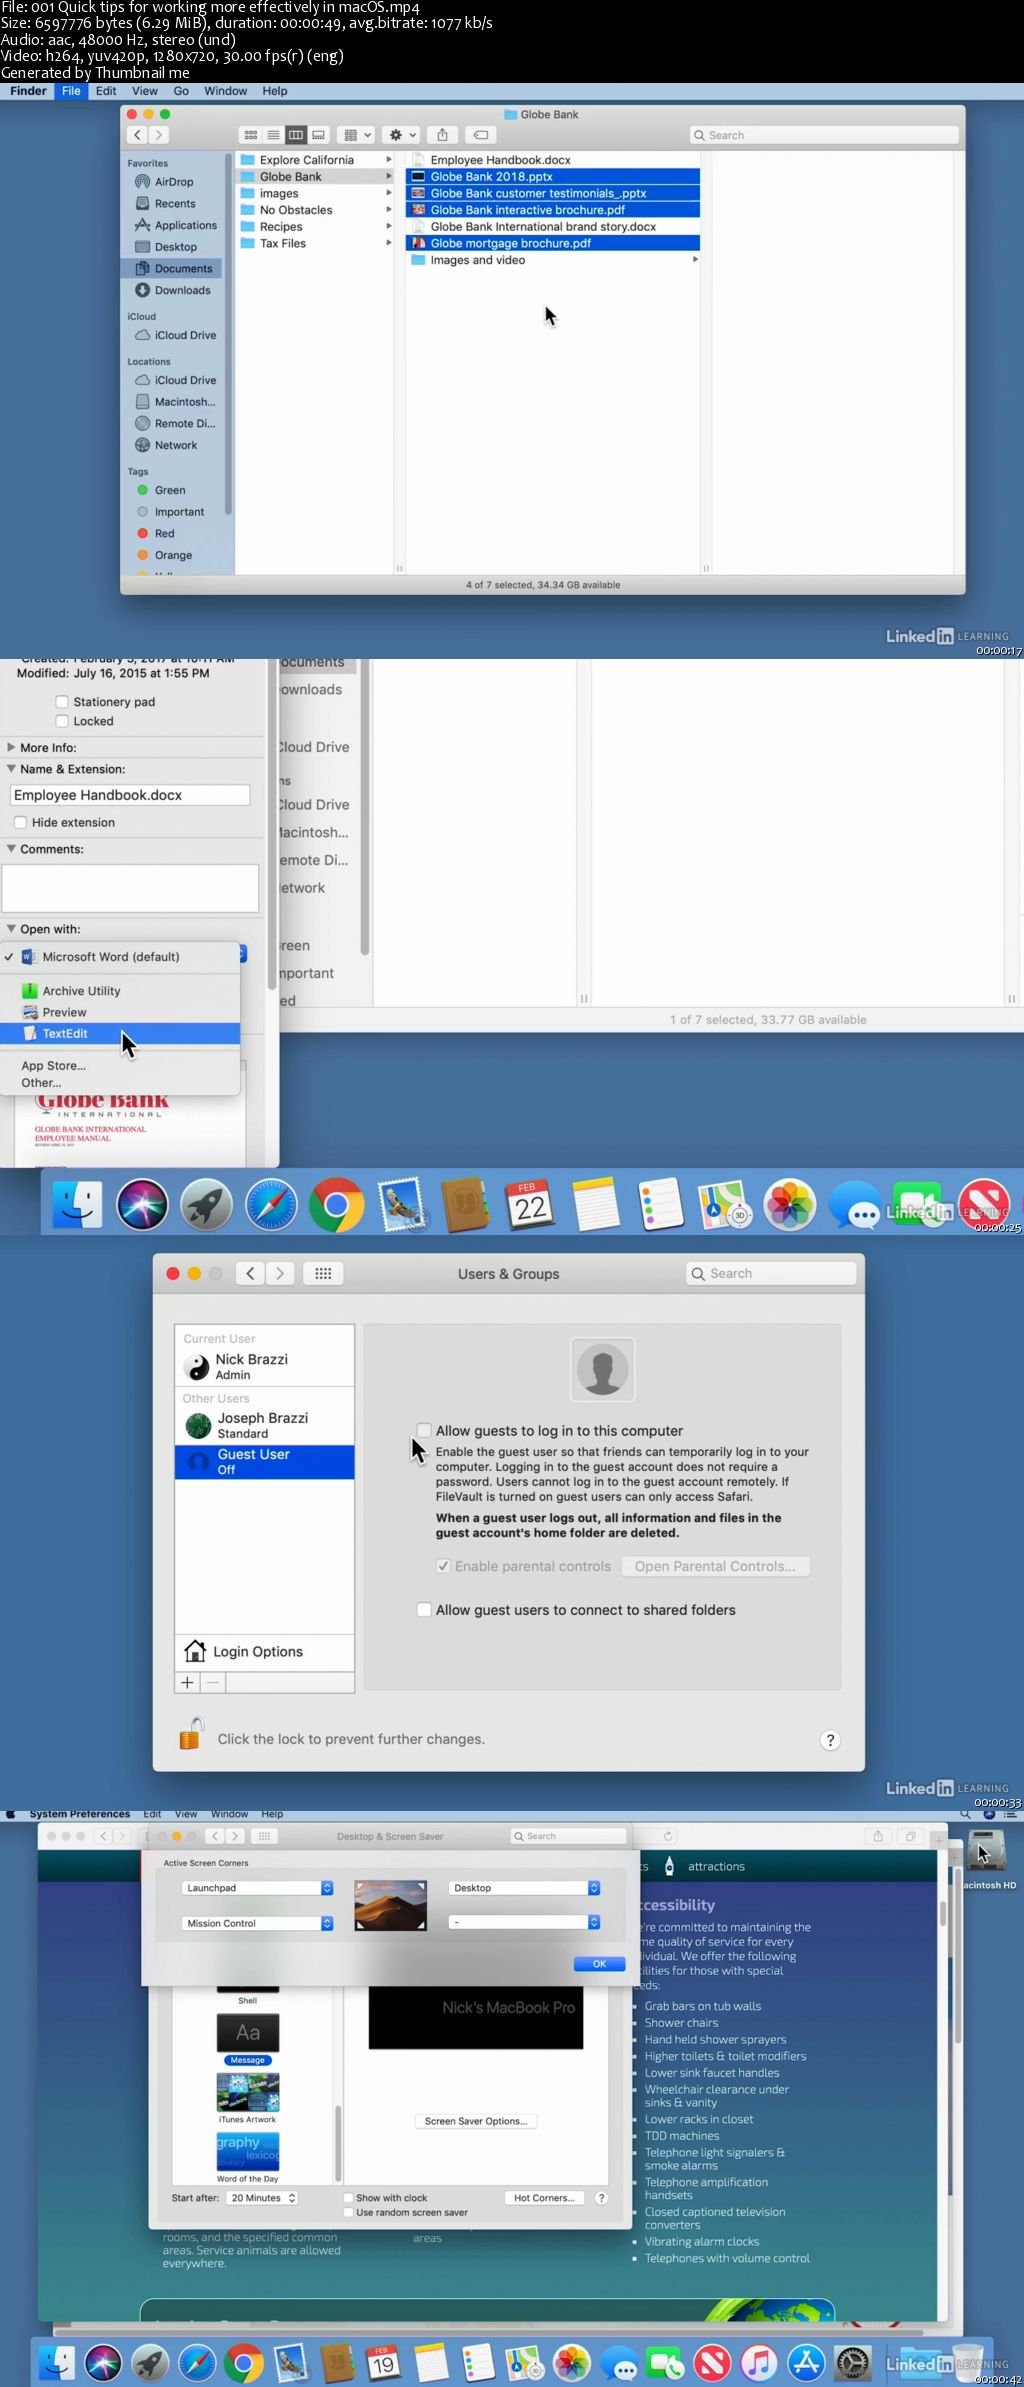Viewport: 1024px width, 2387px height.
Task: Select Joseph Brazzi in the Other Users list
Action: 264,1425
